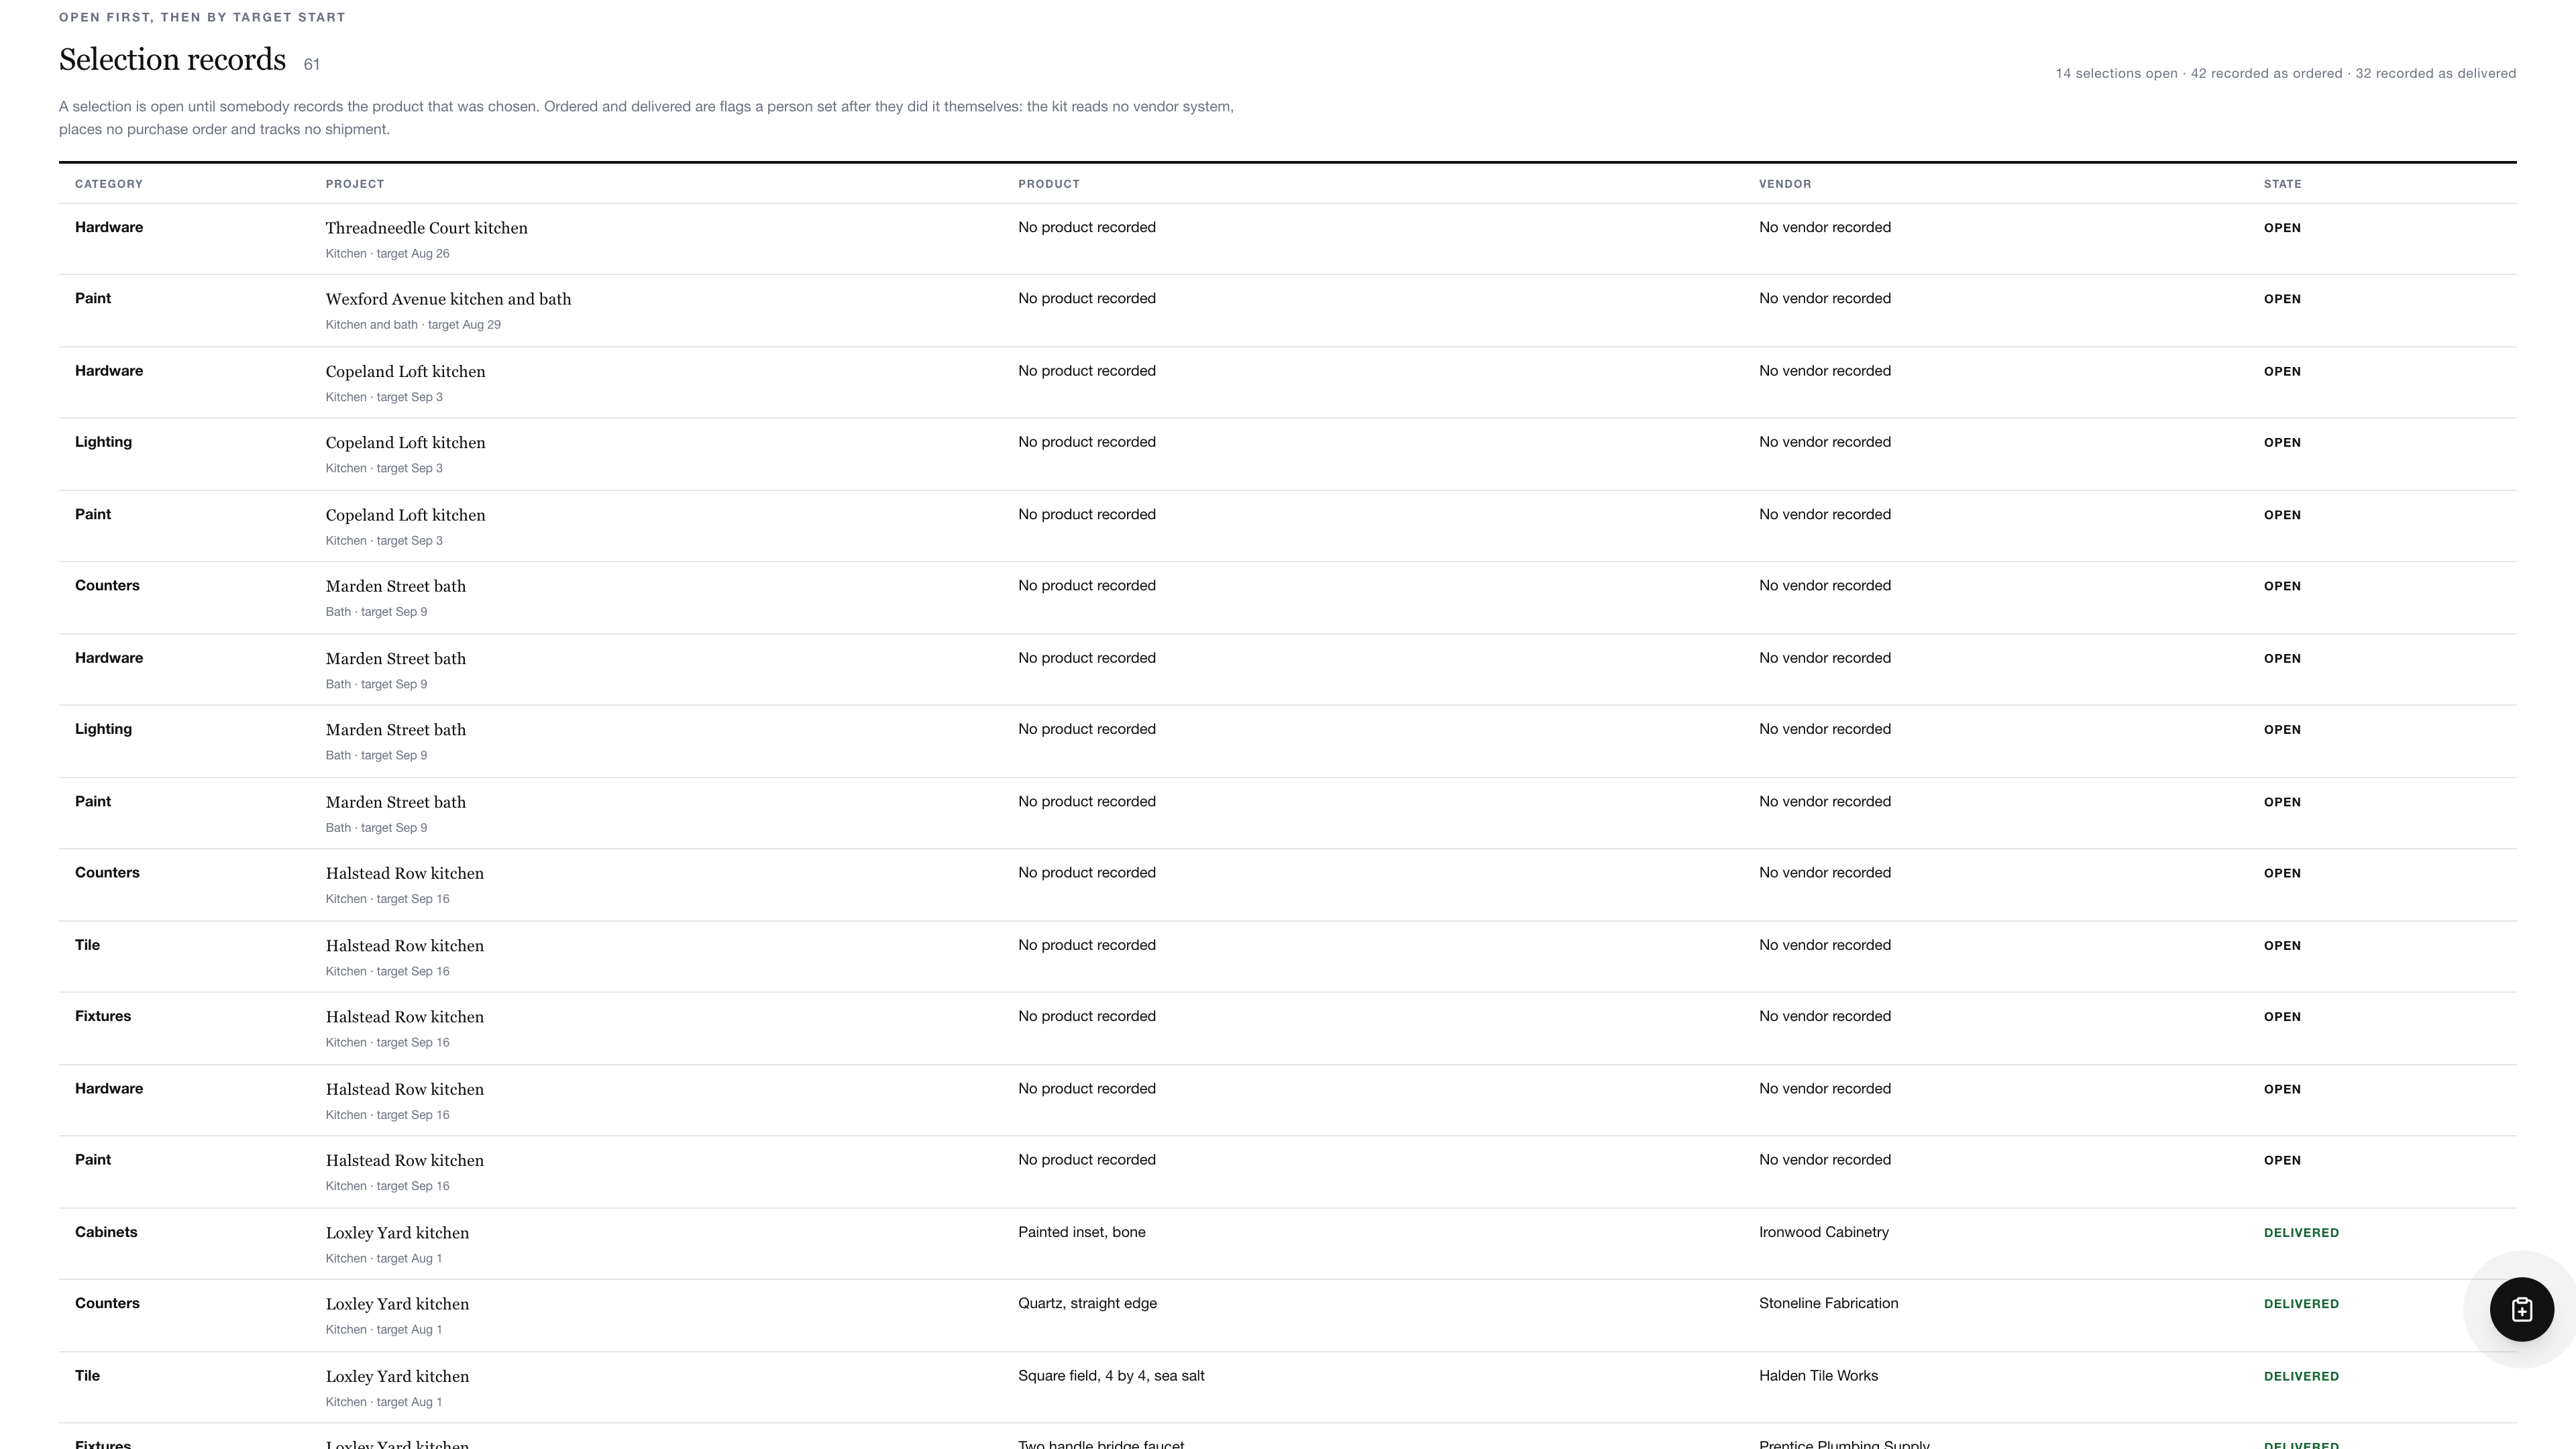Click DELIVERED state in Loxley Yard Counters row
Viewport: 2576px width, 1449px height.
tap(2301, 1304)
